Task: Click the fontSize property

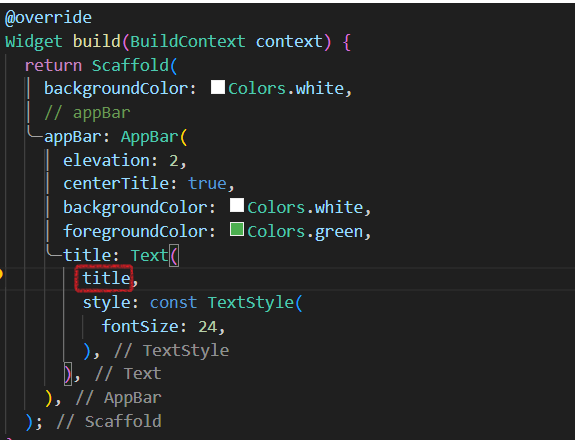Action: click(x=144, y=326)
